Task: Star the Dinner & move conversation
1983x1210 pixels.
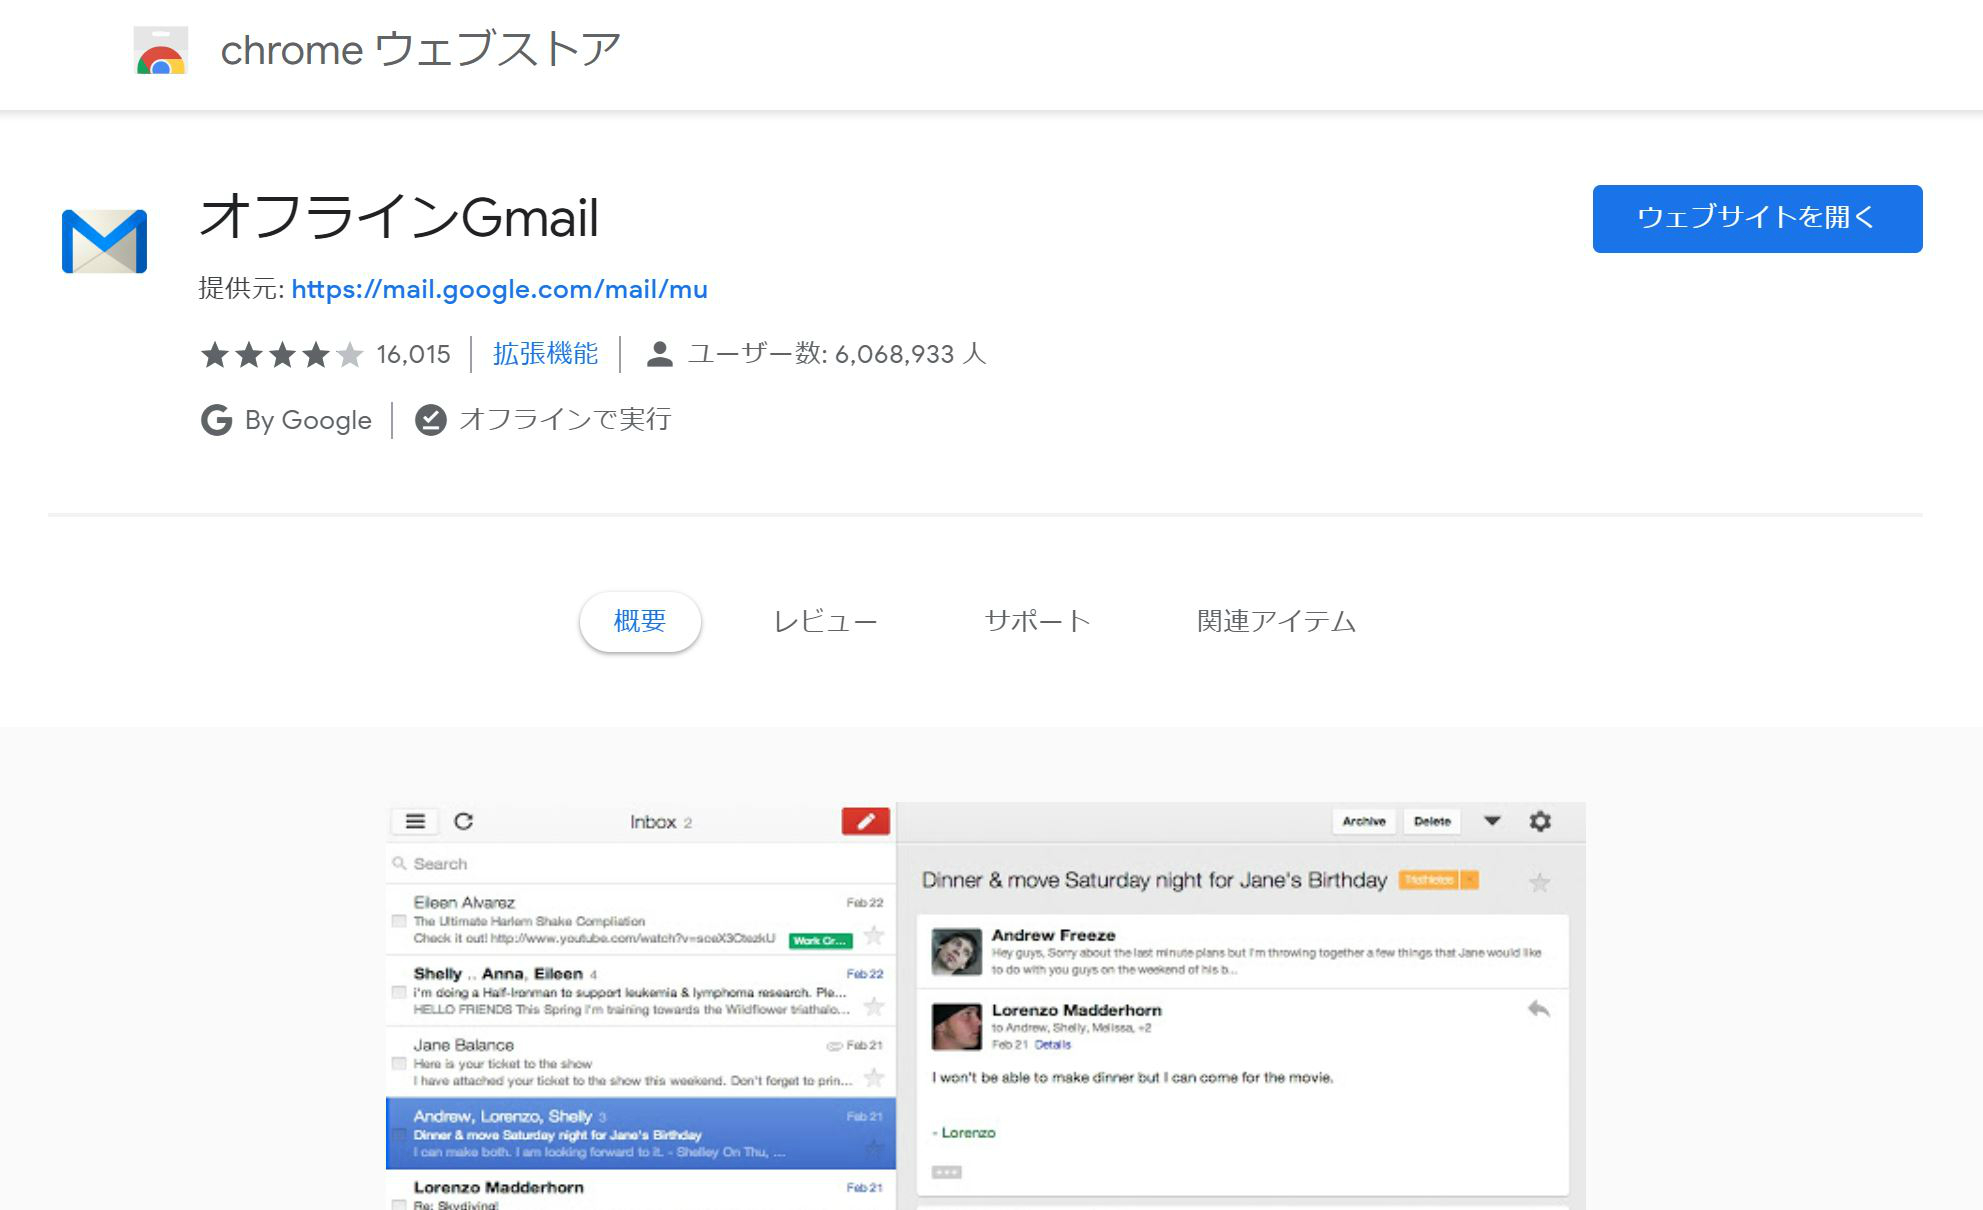Action: click(x=1539, y=882)
